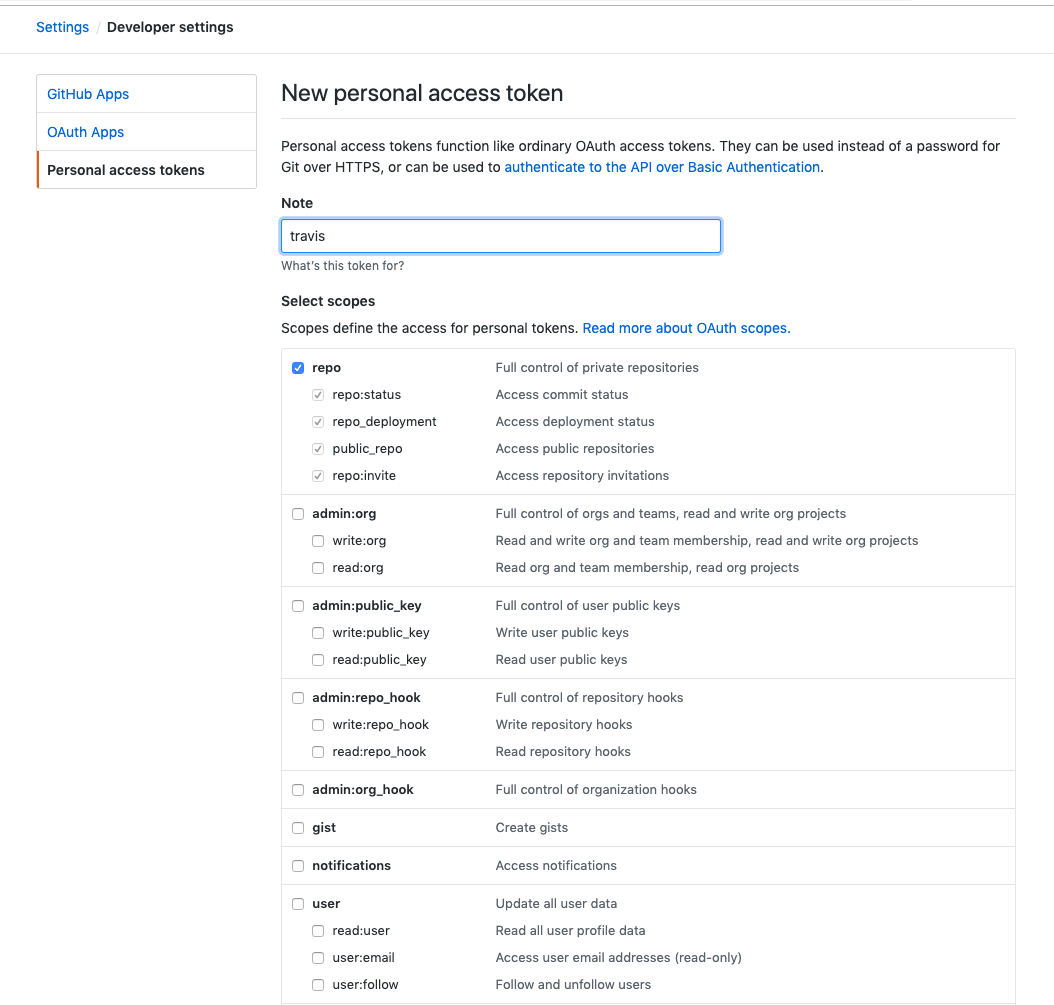
Task: Check the write:org scope
Action: click(x=318, y=541)
